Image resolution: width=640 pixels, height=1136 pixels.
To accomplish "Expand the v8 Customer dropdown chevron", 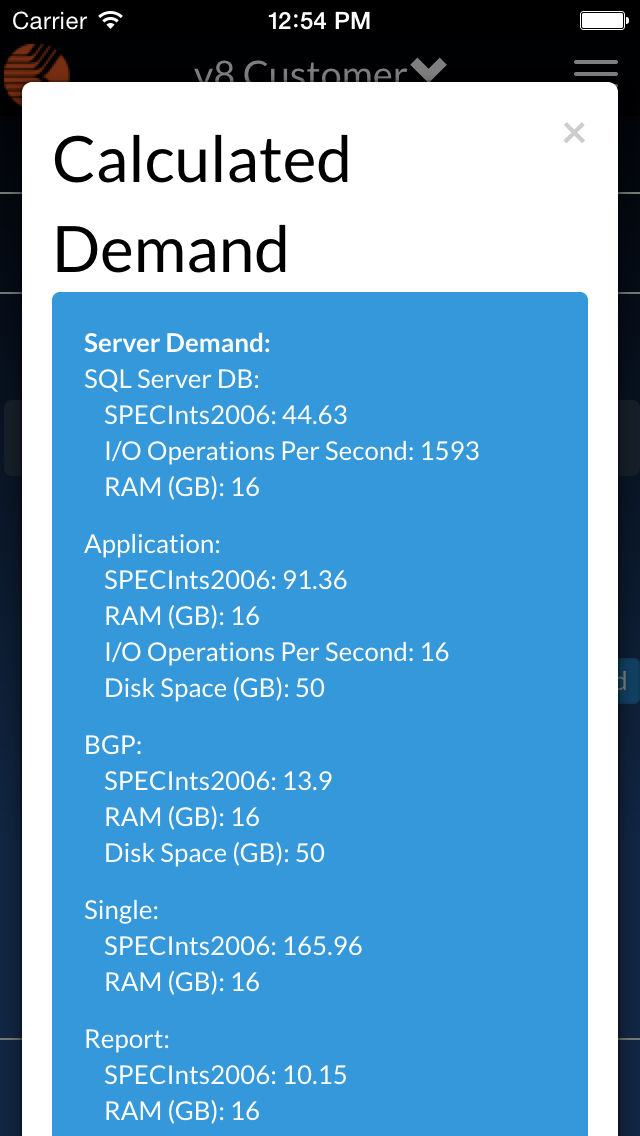I will click(x=428, y=70).
